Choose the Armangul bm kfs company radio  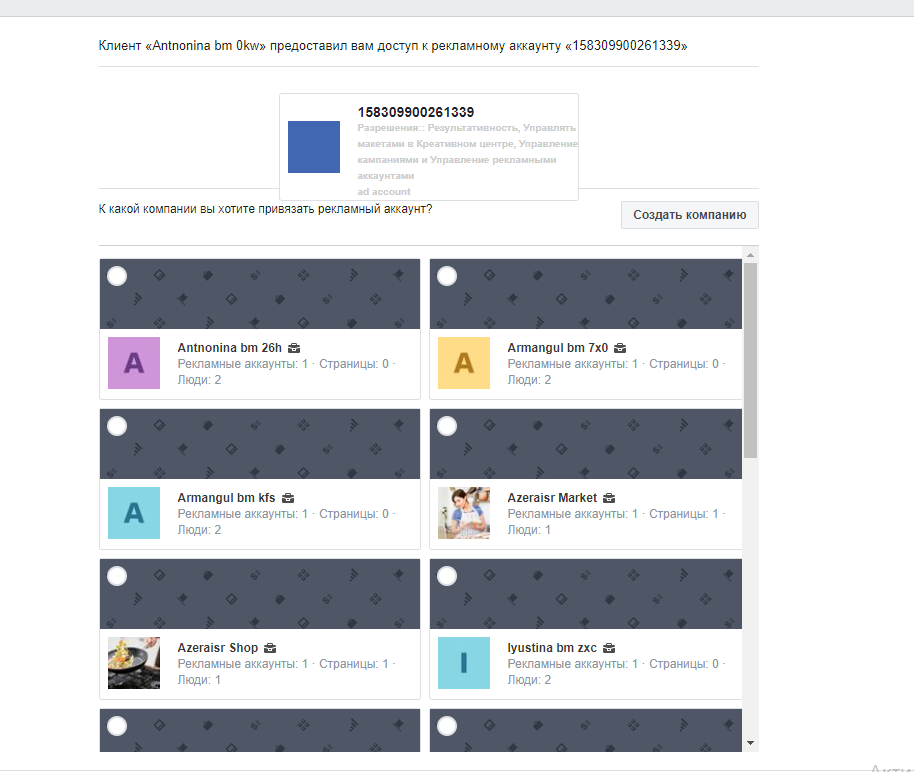coord(117,426)
